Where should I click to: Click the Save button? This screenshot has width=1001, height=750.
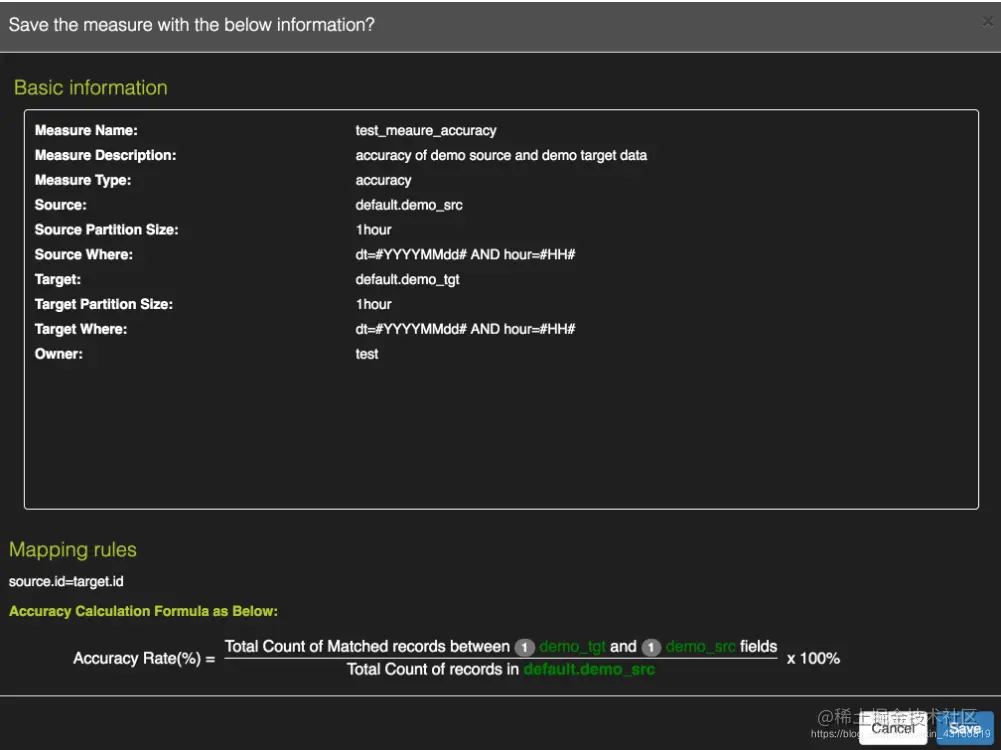[965, 728]
